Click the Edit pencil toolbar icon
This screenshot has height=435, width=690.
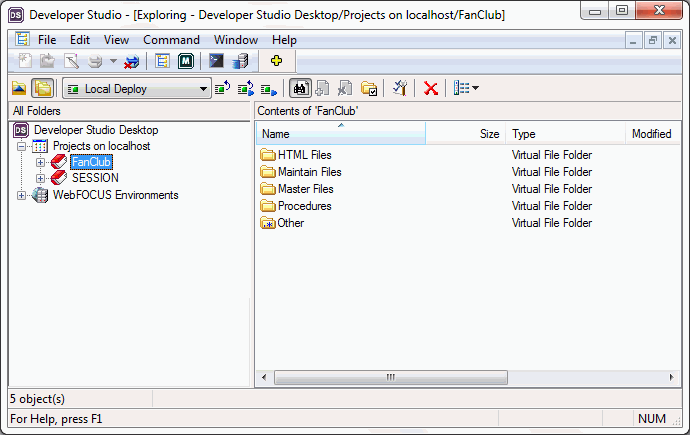(x=71, y=61)
